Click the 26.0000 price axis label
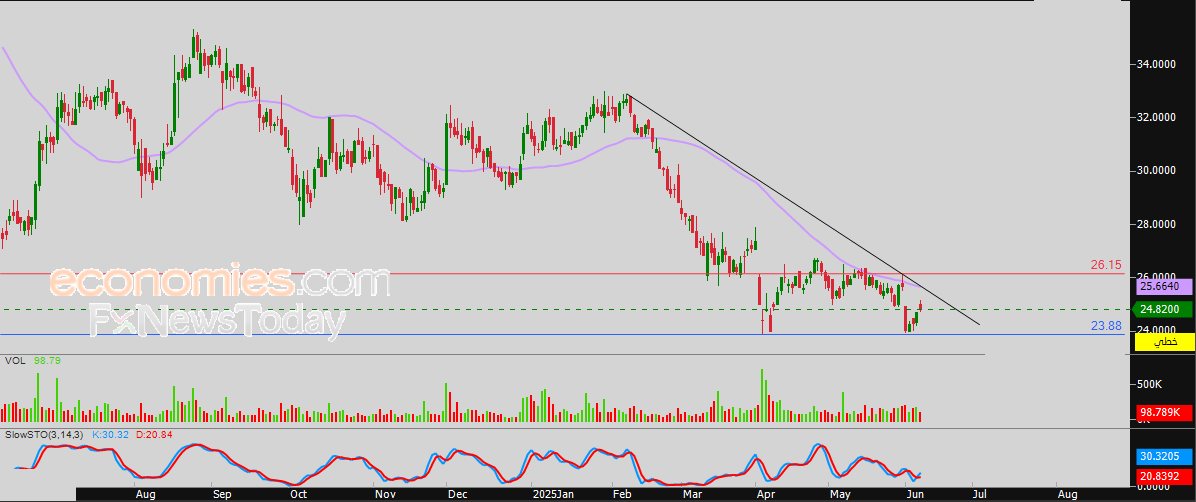This screenshot has height=502, width=1196. point(1157,276)
